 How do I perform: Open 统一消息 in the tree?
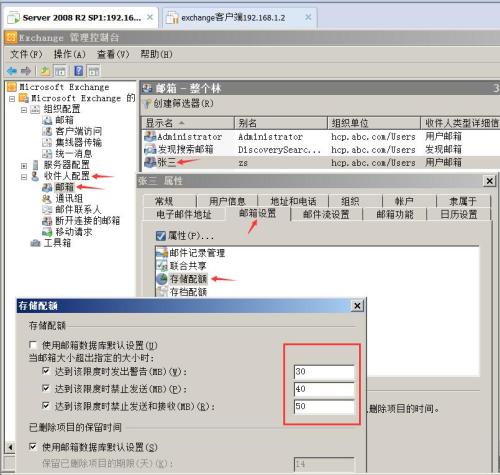[74, 154]
